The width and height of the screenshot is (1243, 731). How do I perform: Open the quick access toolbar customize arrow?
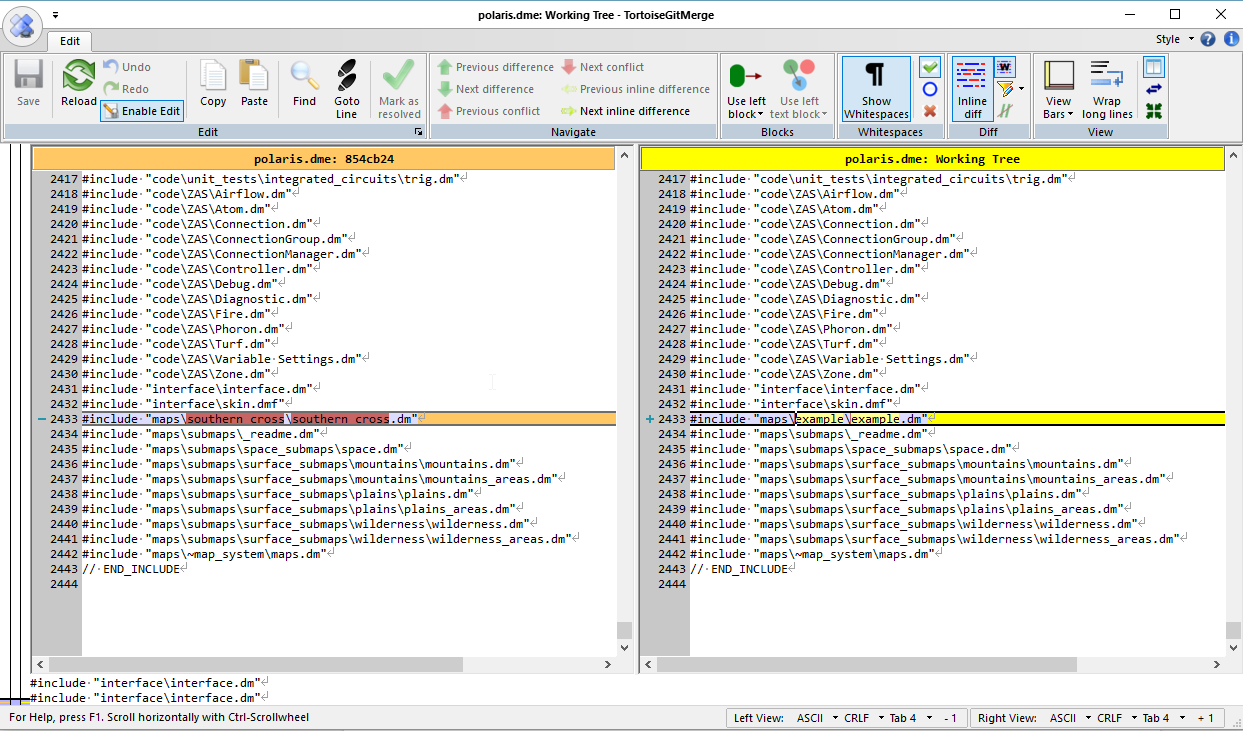56,15
